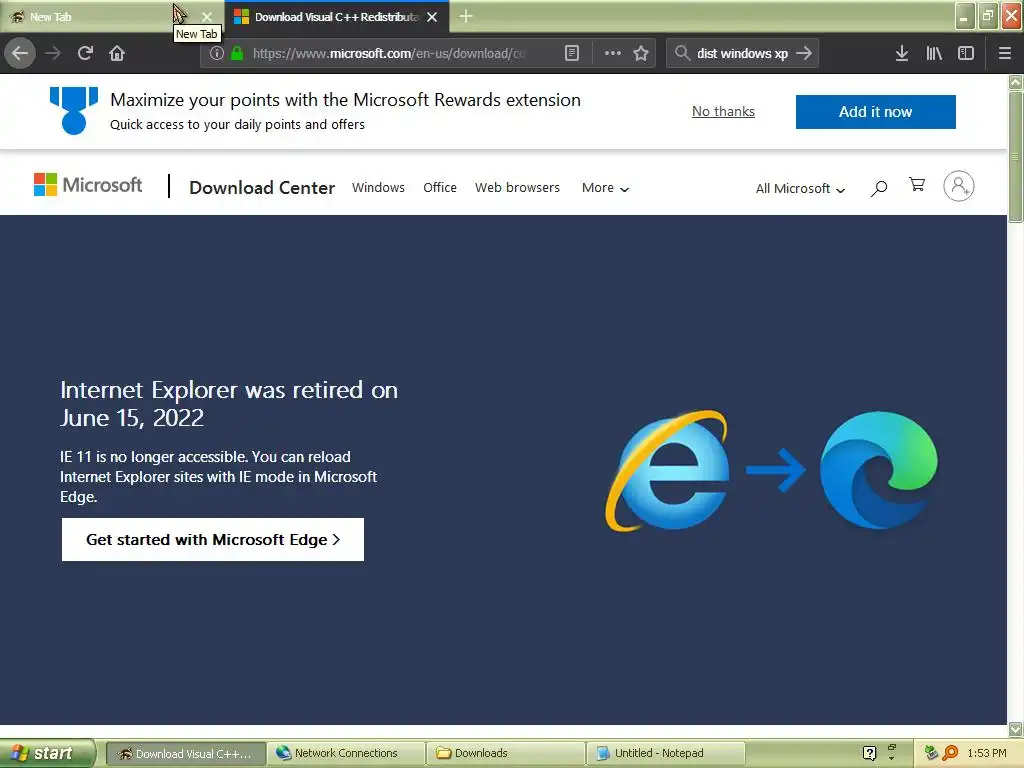Go back with the browser back arrow
Viewport: 1024px width, 768px height.
(x=20, y=53)
